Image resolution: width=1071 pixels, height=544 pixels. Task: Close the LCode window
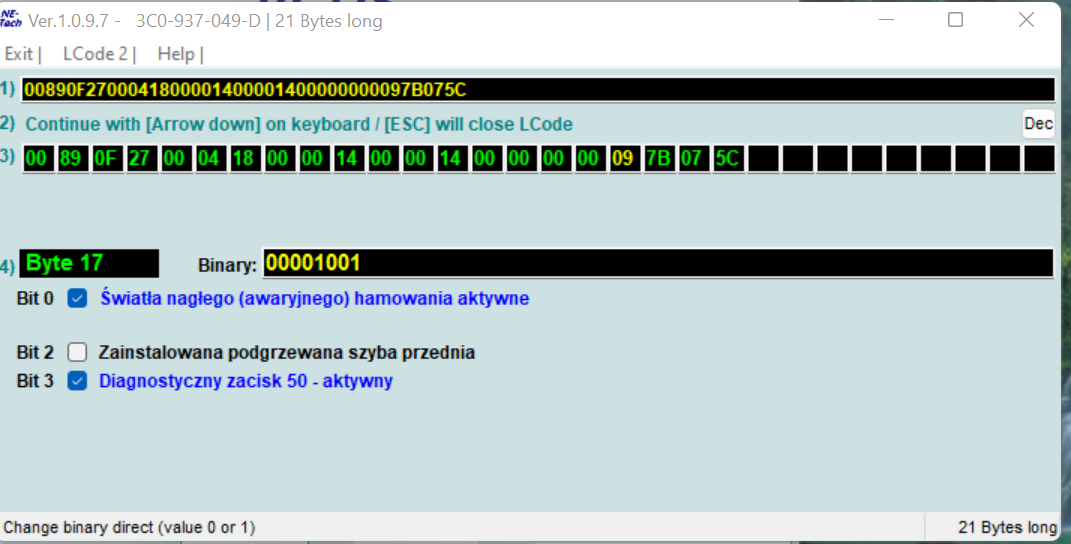(x=1026, y=20)
